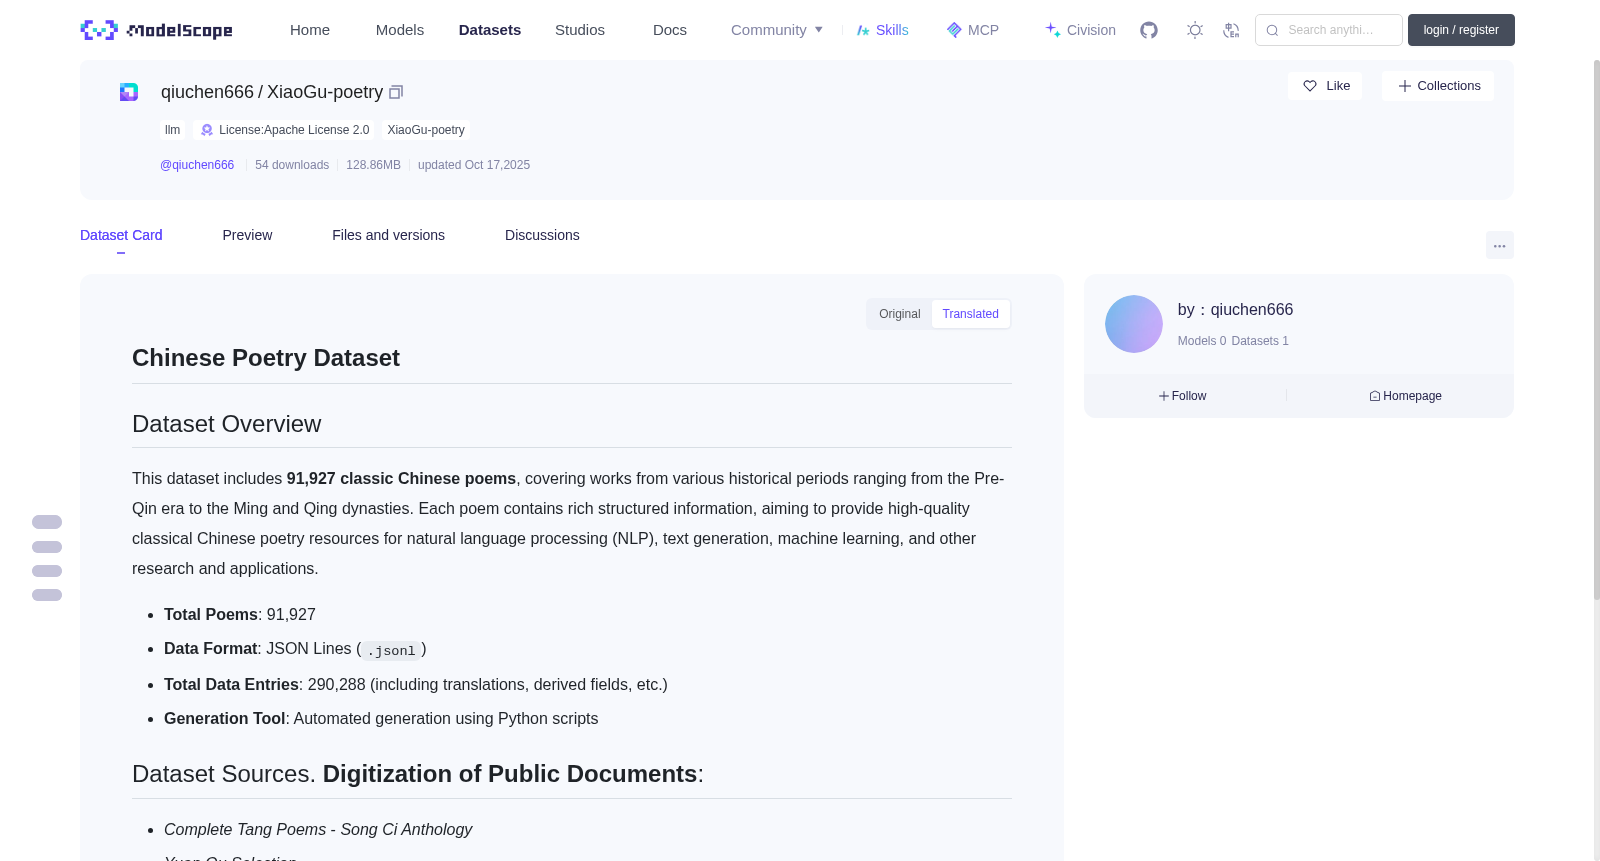Image resolution: width=1600 pixels, height=861 pixels.
Task: Click the qiuchen666 owner name in title
Action: click(x=207, y=92)
